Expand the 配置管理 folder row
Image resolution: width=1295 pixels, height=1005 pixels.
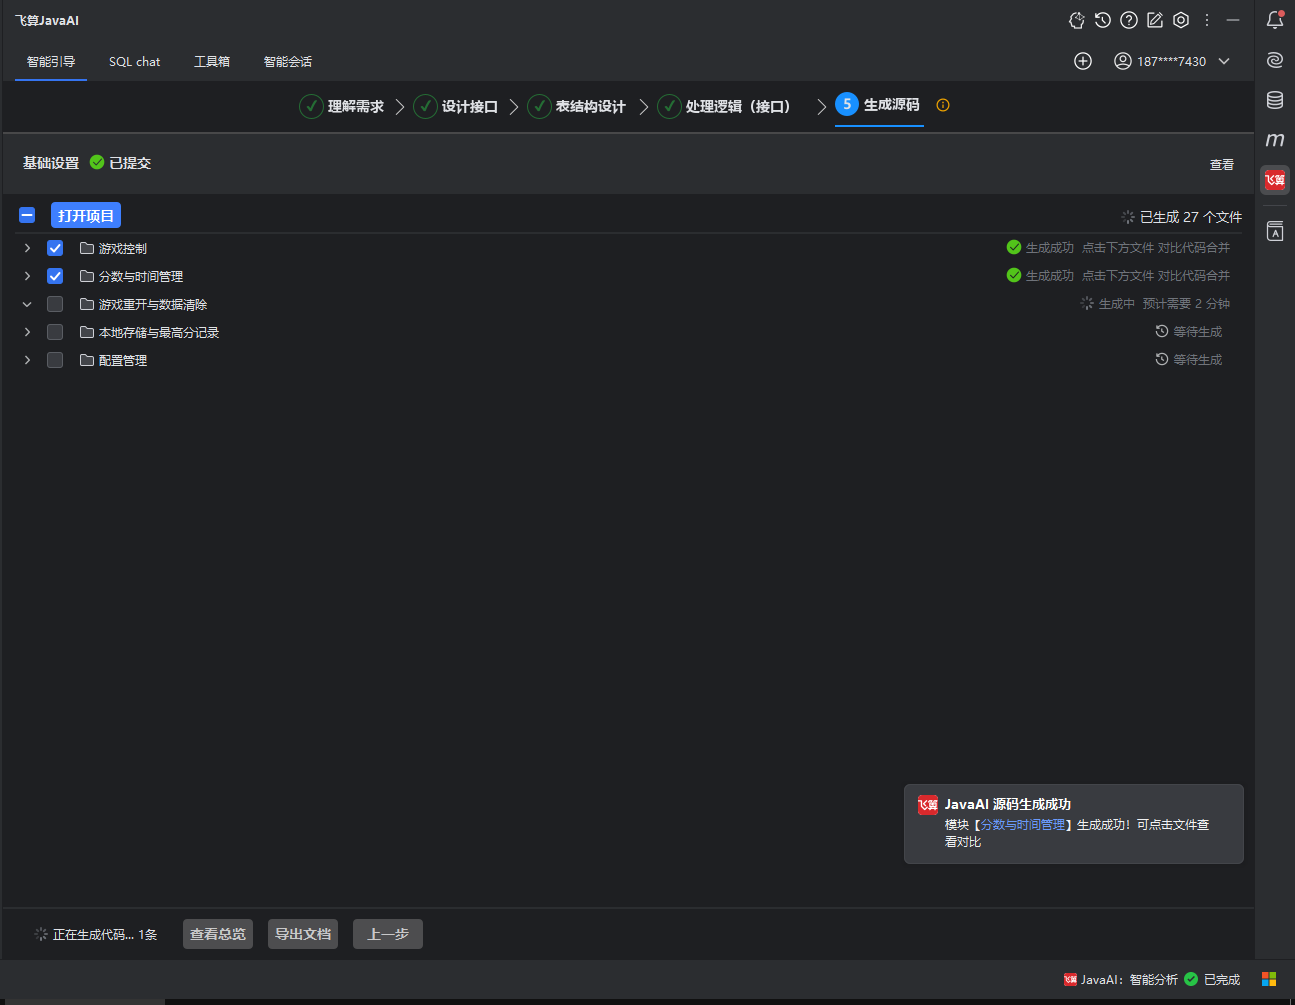click(27, 360)
